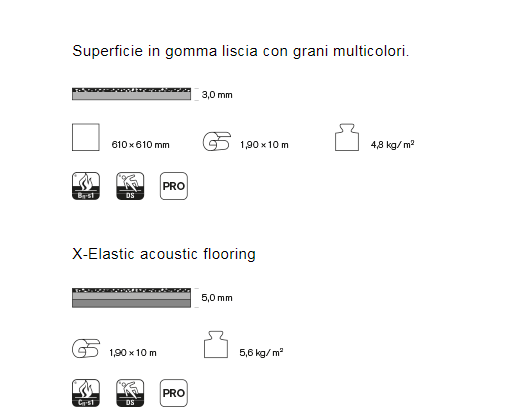The image size is (520, 413).
Task: Click the X-Elastic roll format icon
Action: 86,348
